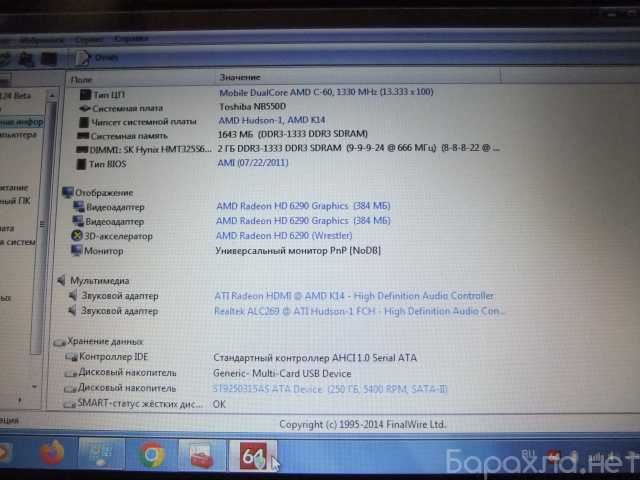Select the 2 ГБ DDR3-1333 DDR3 SDRAM value
The width and height of the screenshot is (640, 480).
click(358, 148)
